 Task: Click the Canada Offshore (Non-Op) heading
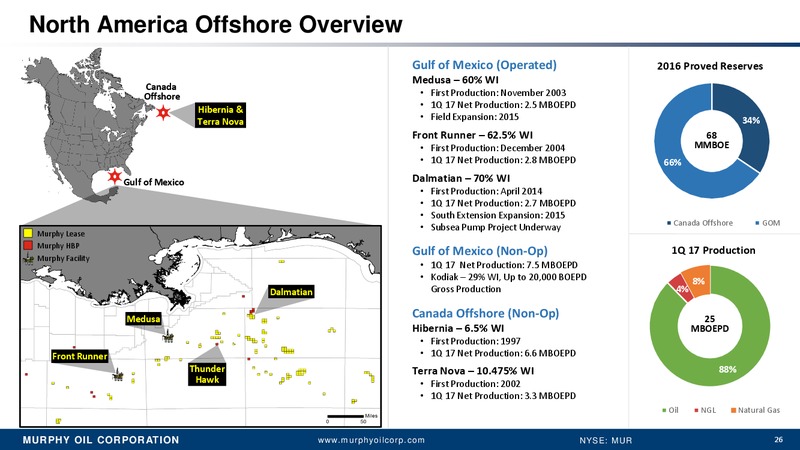485,313
